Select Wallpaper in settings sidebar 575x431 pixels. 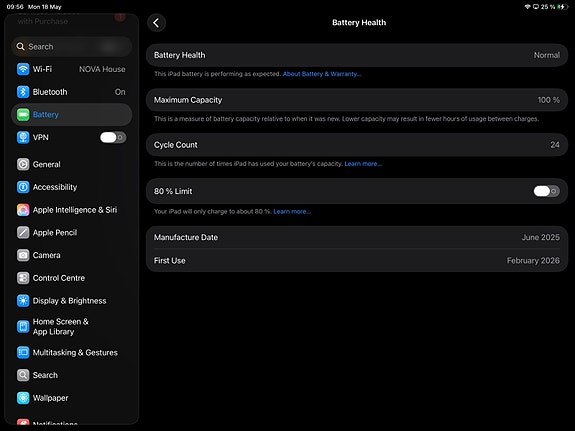point(72,398)
